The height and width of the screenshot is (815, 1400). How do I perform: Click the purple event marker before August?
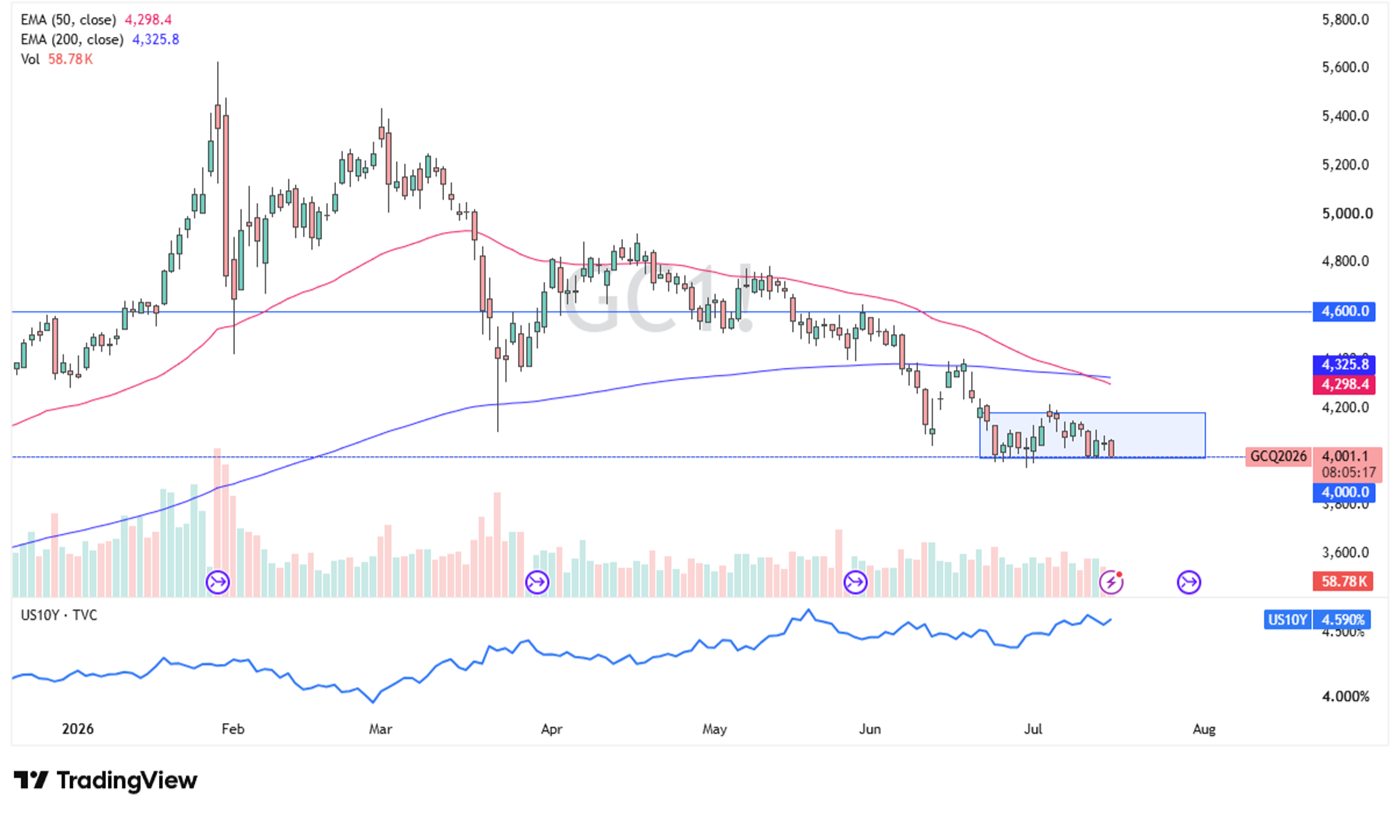(1188, 581)
